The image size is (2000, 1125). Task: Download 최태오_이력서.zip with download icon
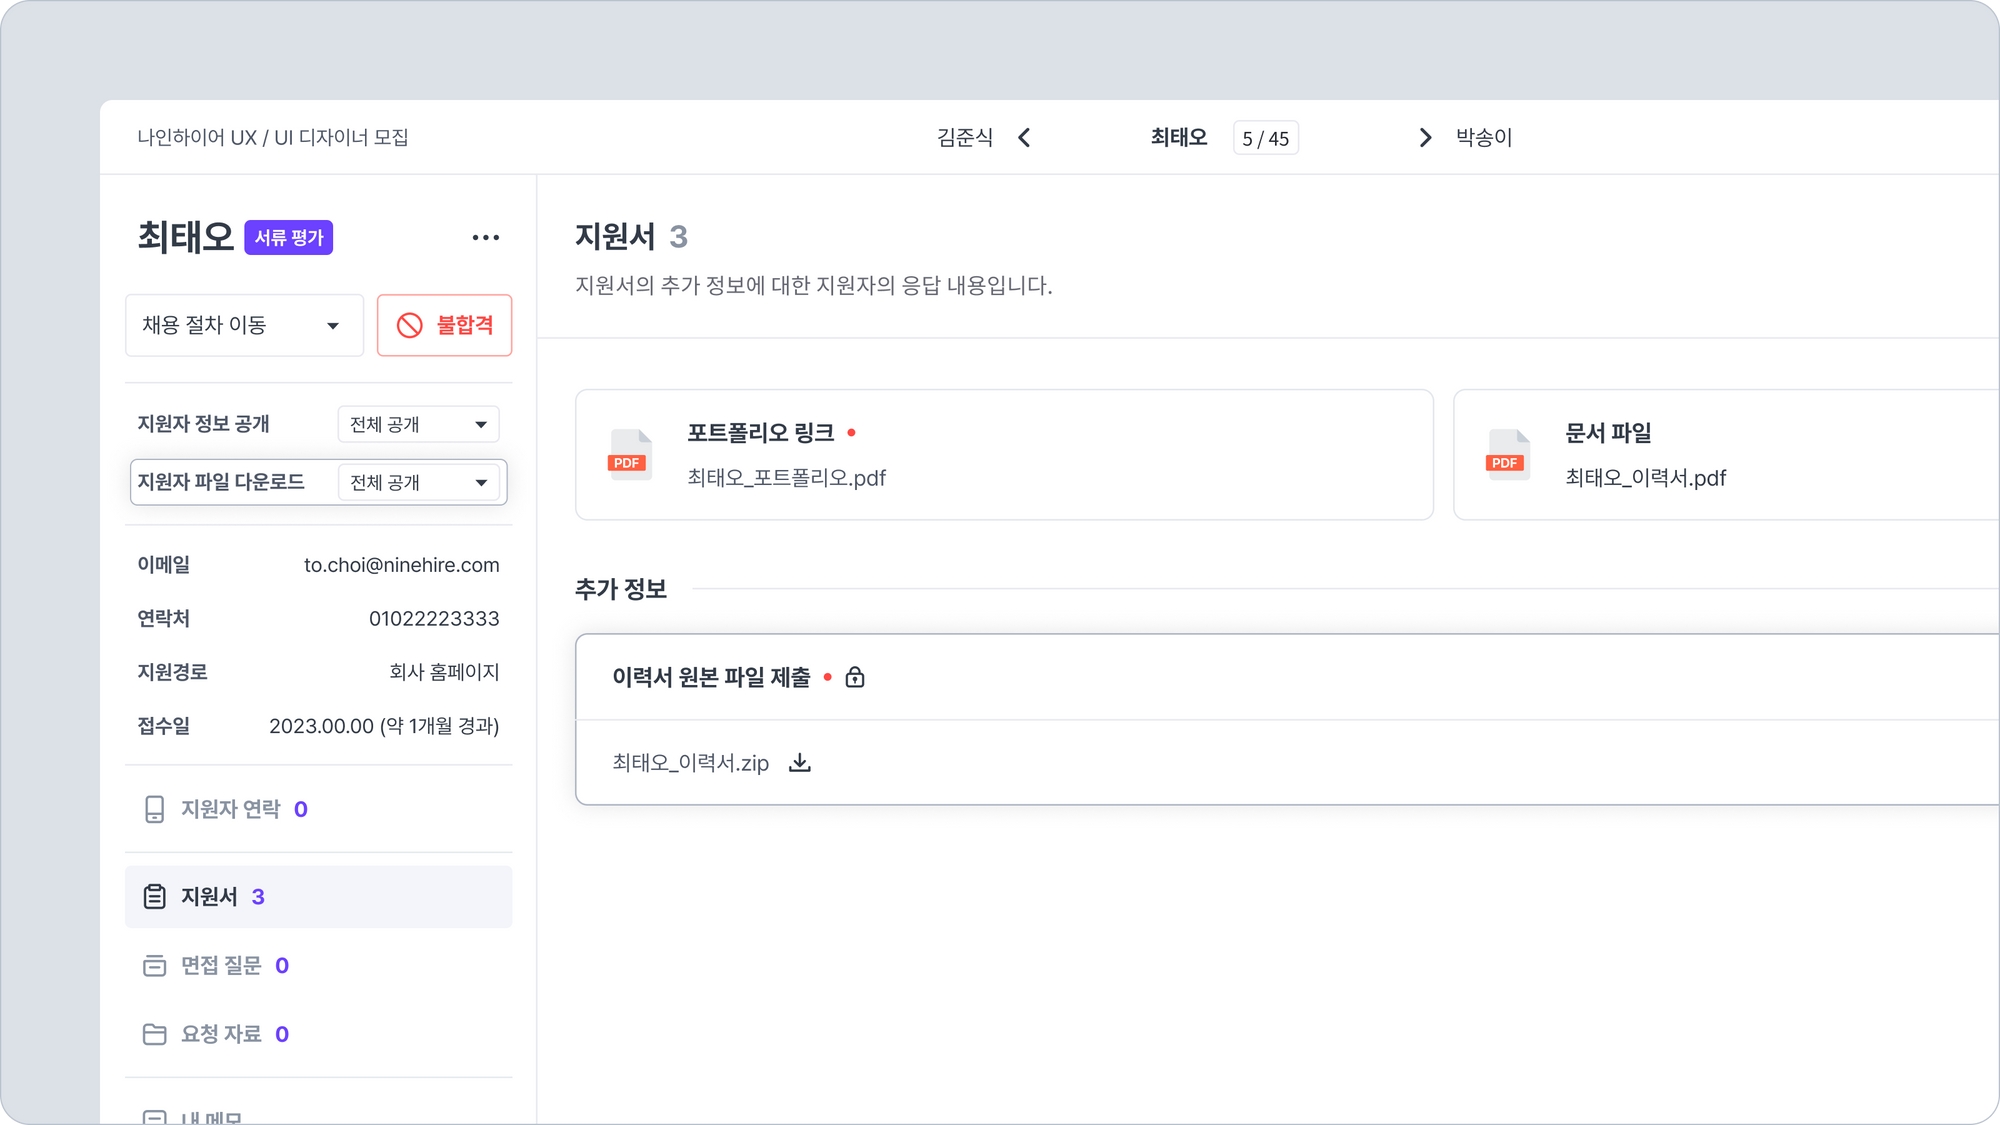click(799, 763)
